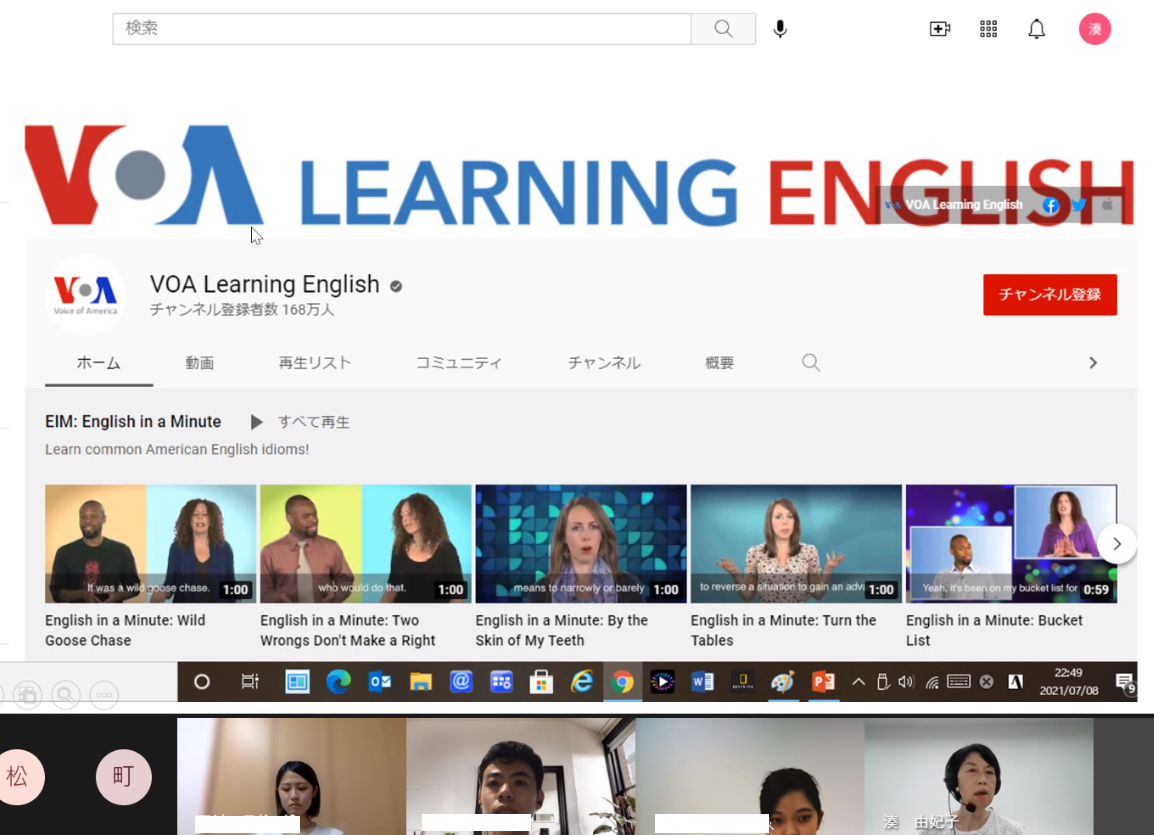Click the Facebook icon on channel banner

(1050, 205)
